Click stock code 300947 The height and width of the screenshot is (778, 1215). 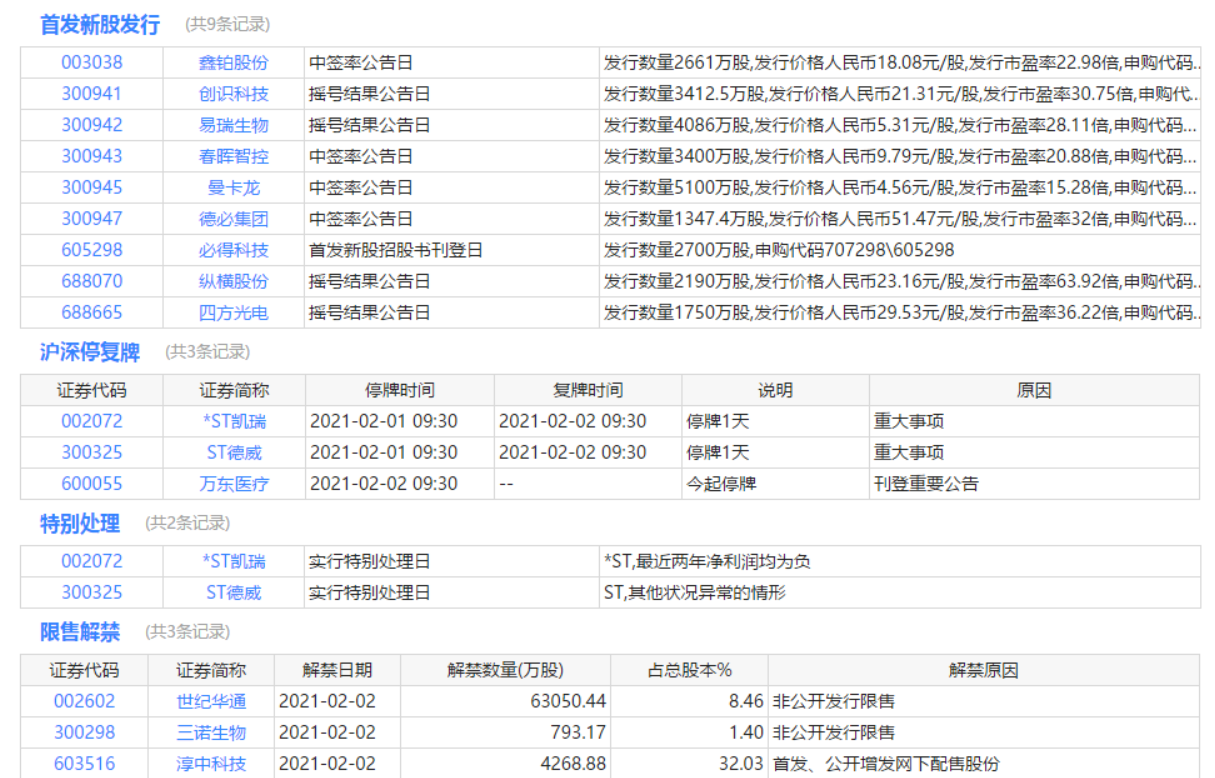point(92,218)
